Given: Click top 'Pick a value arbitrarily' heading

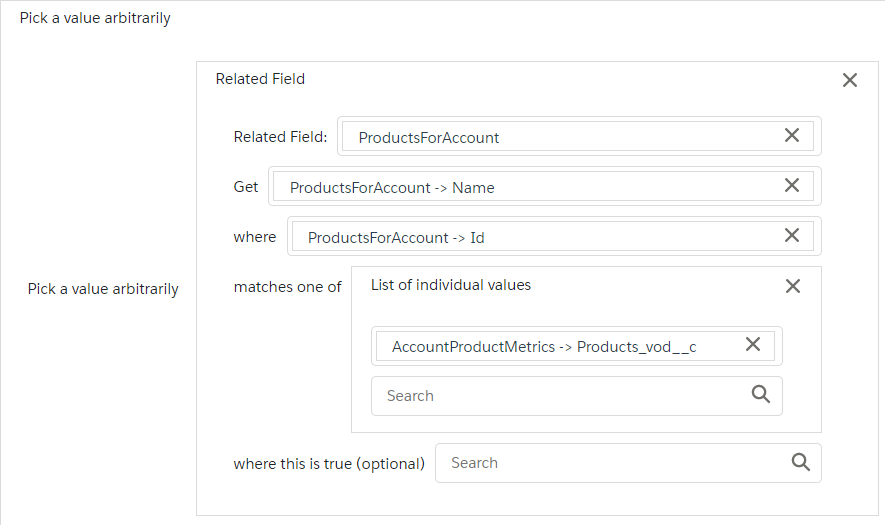Looking at the screenshot, I should click(x=95, y=18).
